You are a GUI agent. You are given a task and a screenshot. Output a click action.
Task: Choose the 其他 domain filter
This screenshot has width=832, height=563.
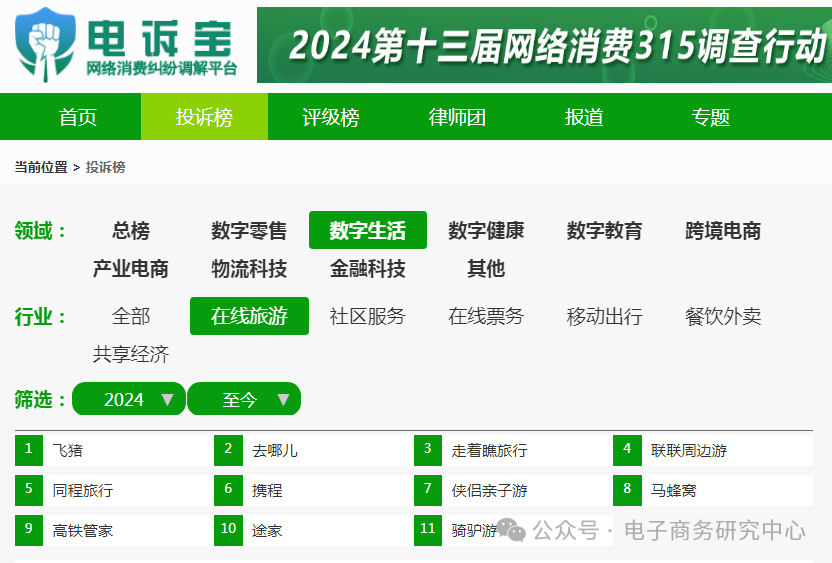tap(486, 268)
